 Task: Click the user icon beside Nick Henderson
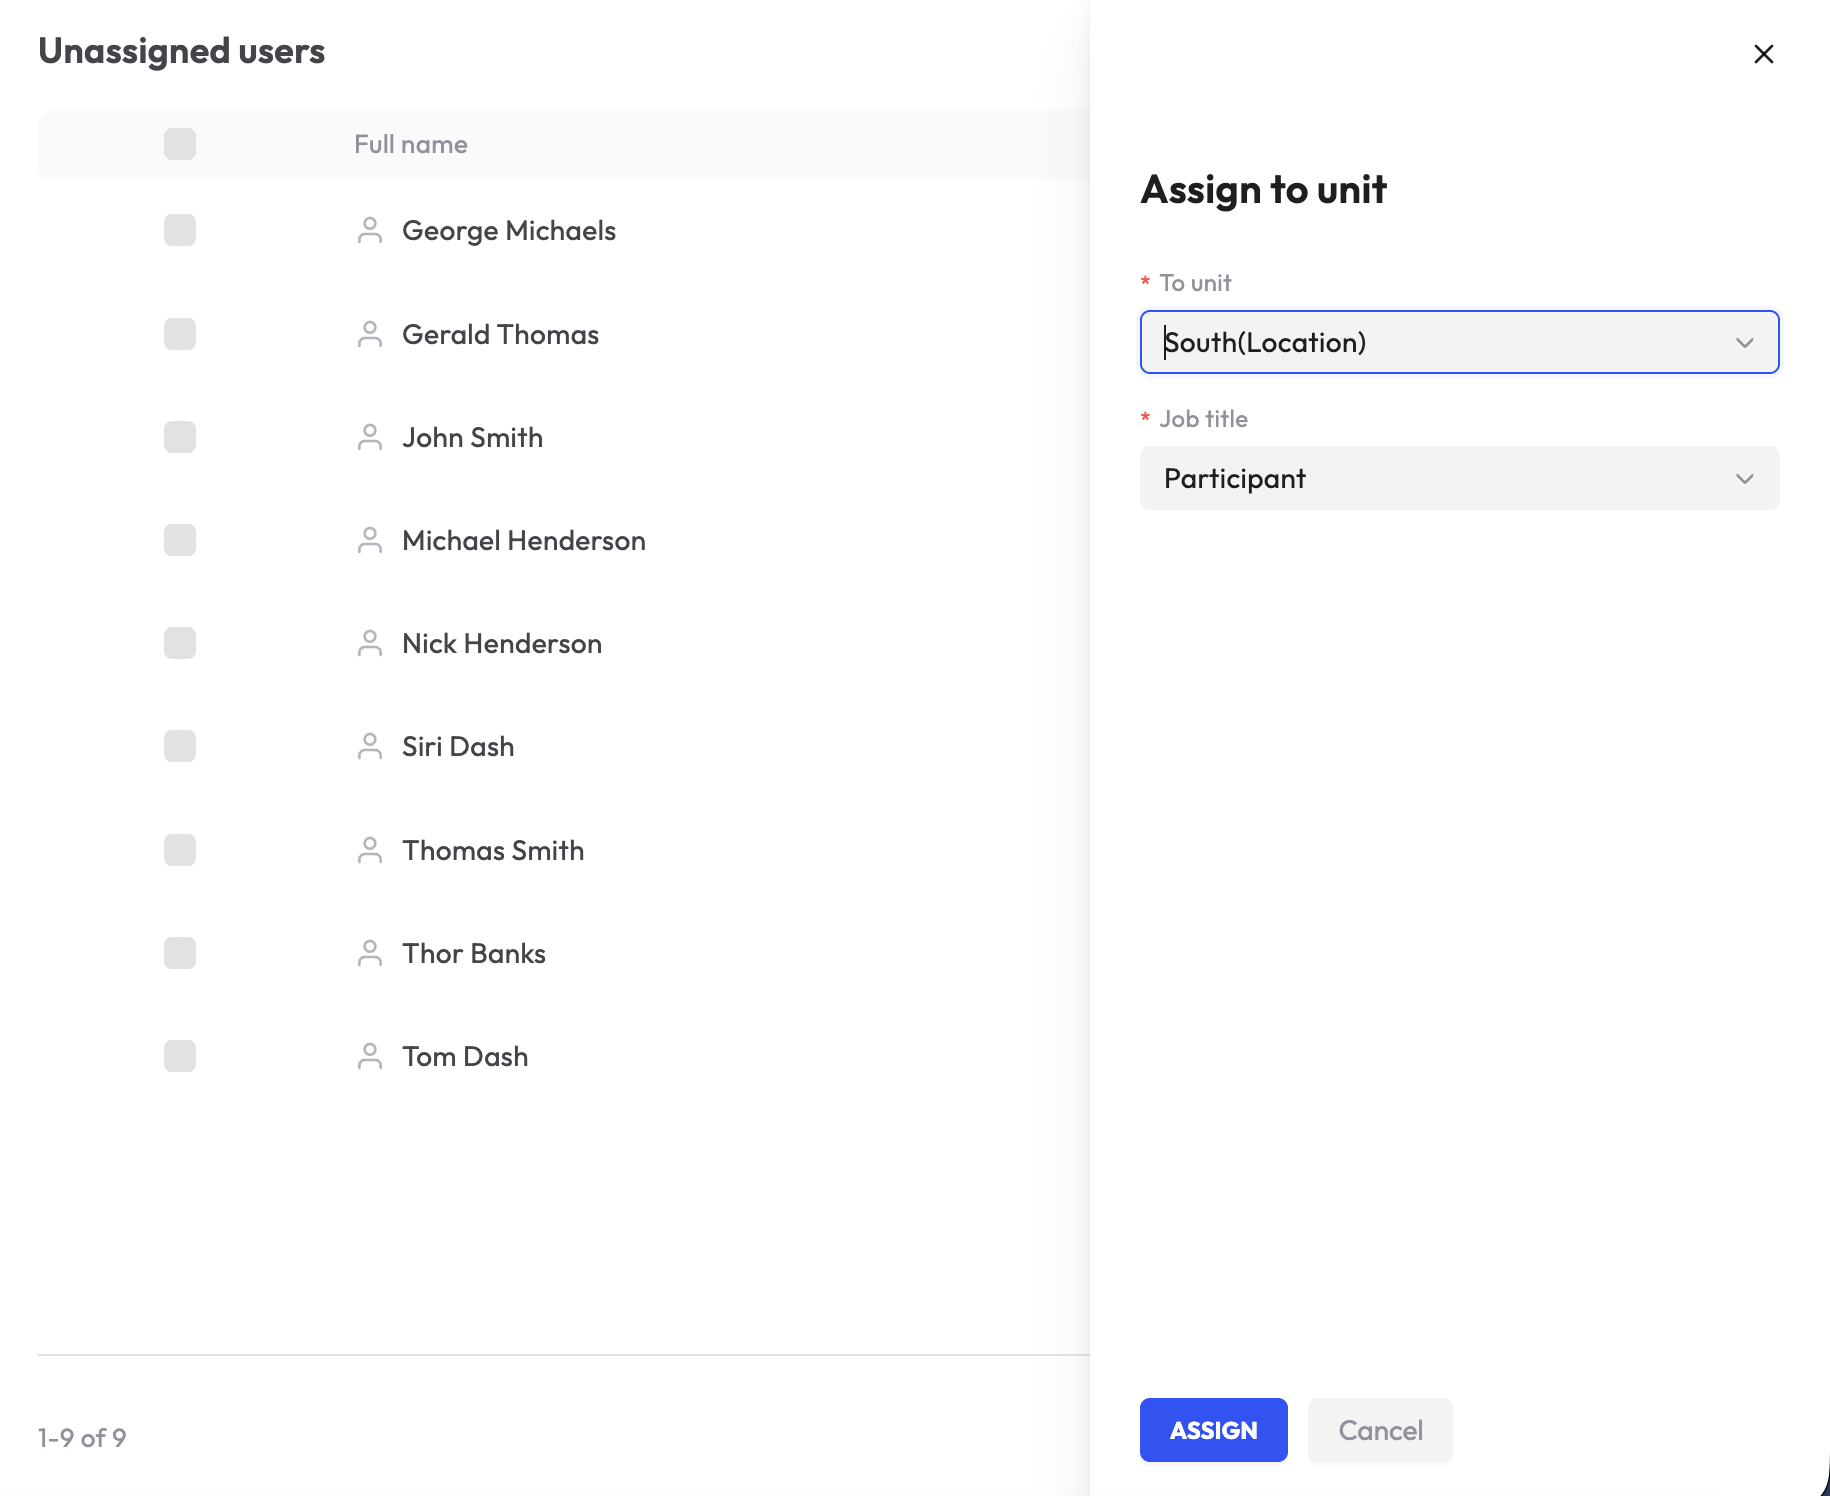[370, 644]
